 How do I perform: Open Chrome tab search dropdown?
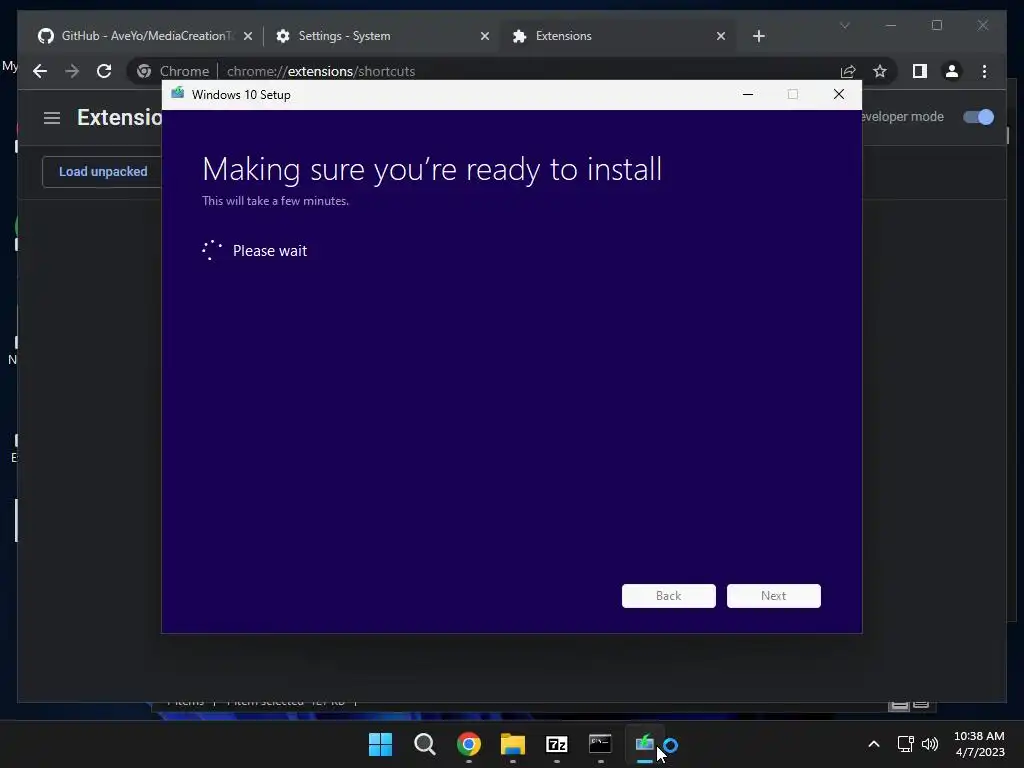pyautogui.click(x=844, y=25)
